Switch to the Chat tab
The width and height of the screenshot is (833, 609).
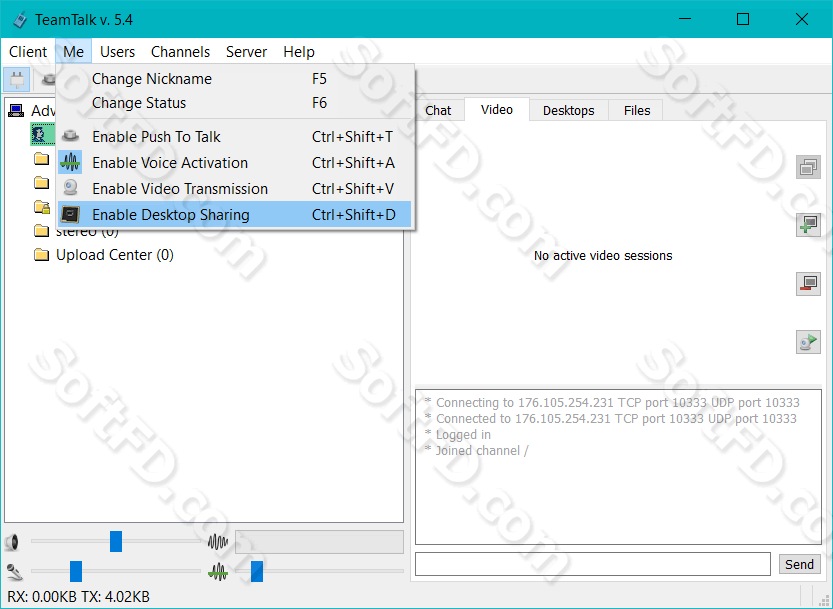[x=438, y=111]
